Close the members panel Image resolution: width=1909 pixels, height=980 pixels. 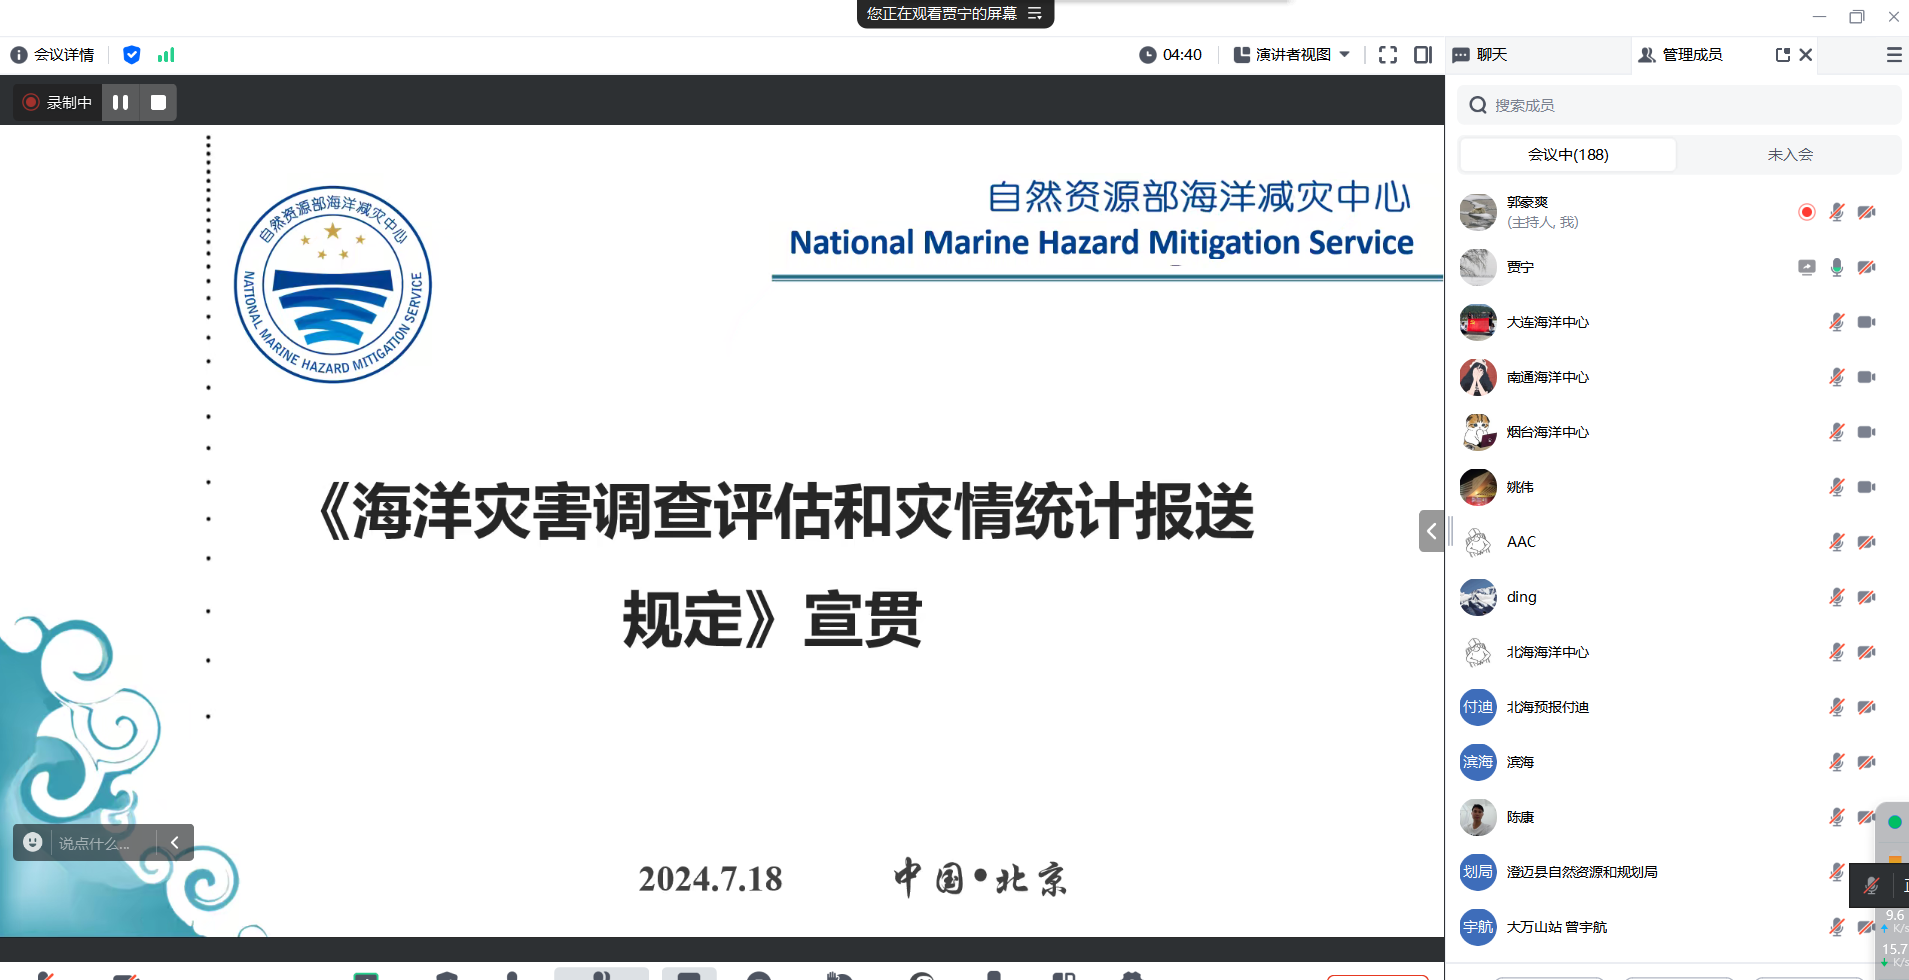pyautogui.click(x=1806, y=55)
